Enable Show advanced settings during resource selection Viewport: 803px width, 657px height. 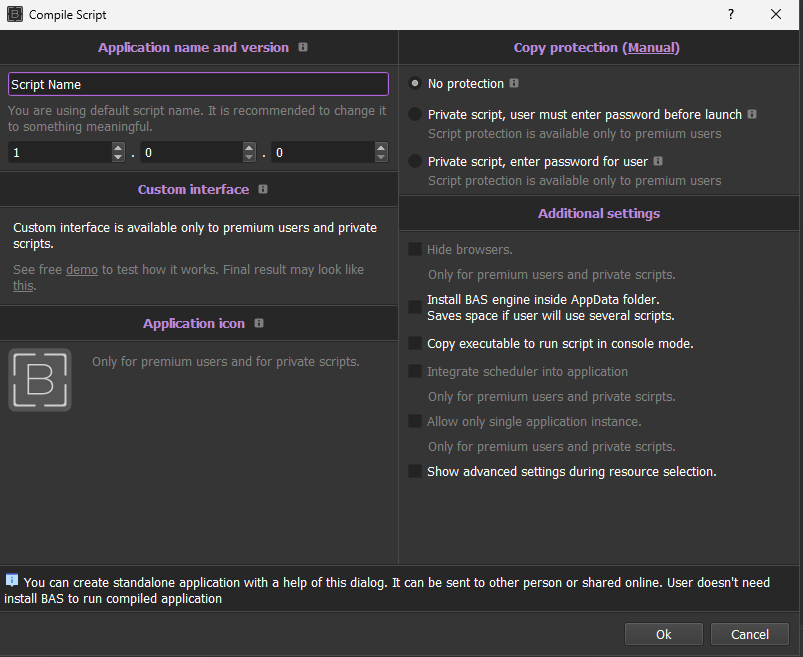click(415, 471)
